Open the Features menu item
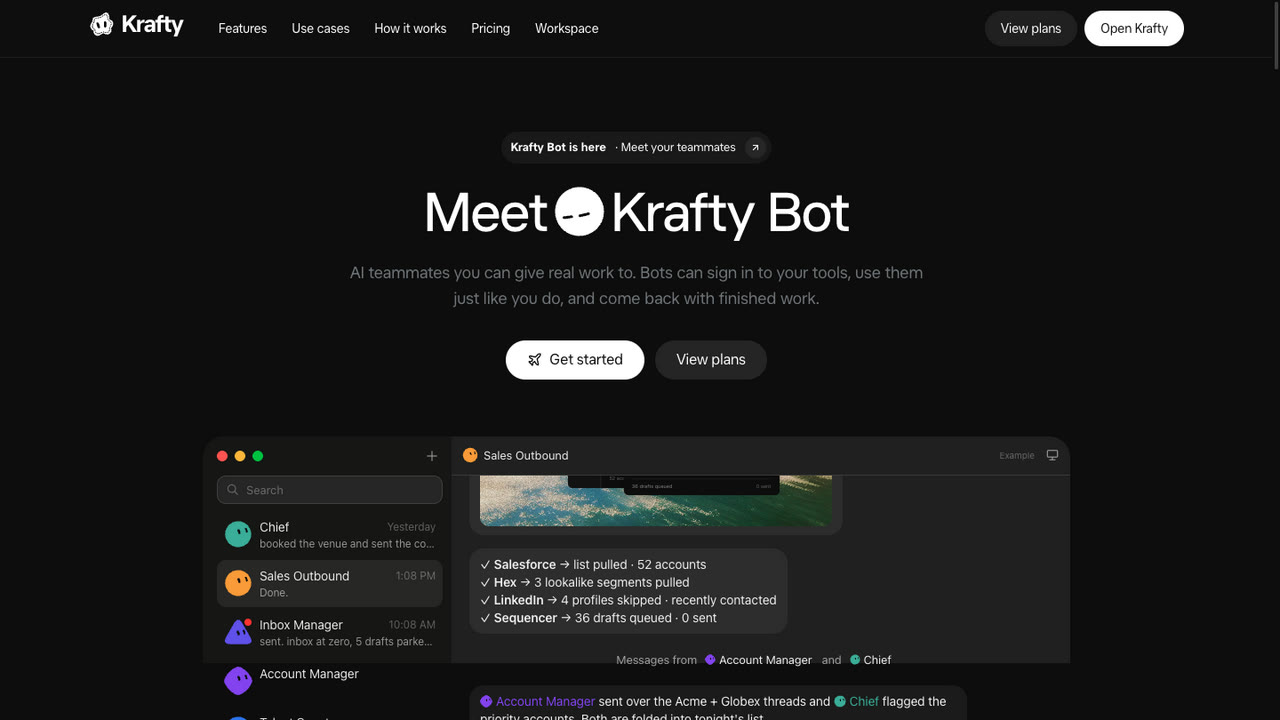Image resolution: width=1280 pixels, height=720 pixels. coord(243,28)
